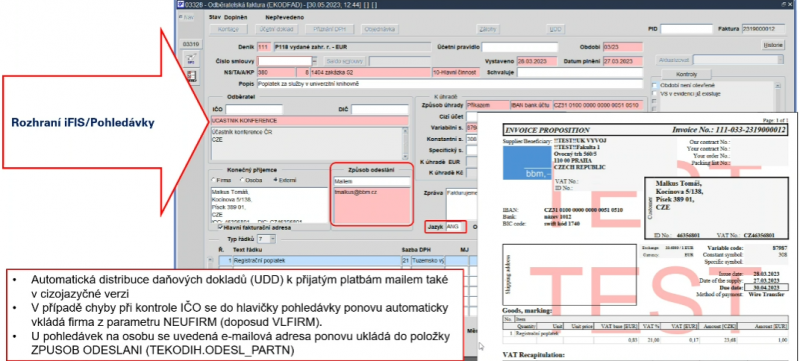The width and height of the screenshot is (800, 361).
Task: Click the Malkus Tomáš customer box in invoice
Action: [x=716, y=208]
